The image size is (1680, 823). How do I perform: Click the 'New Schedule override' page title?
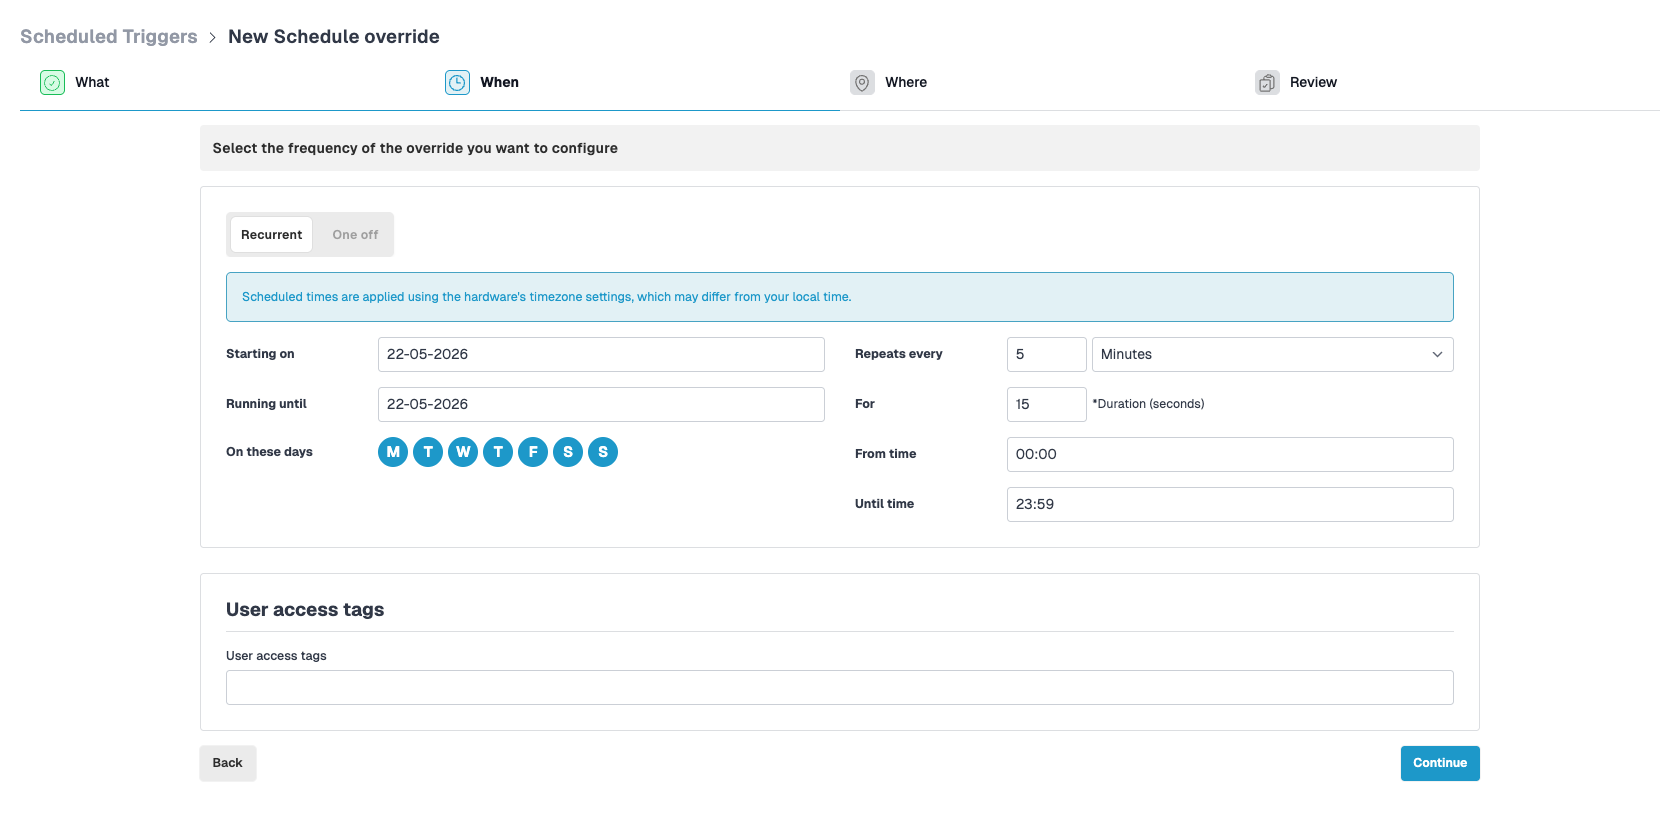(334, 37)
